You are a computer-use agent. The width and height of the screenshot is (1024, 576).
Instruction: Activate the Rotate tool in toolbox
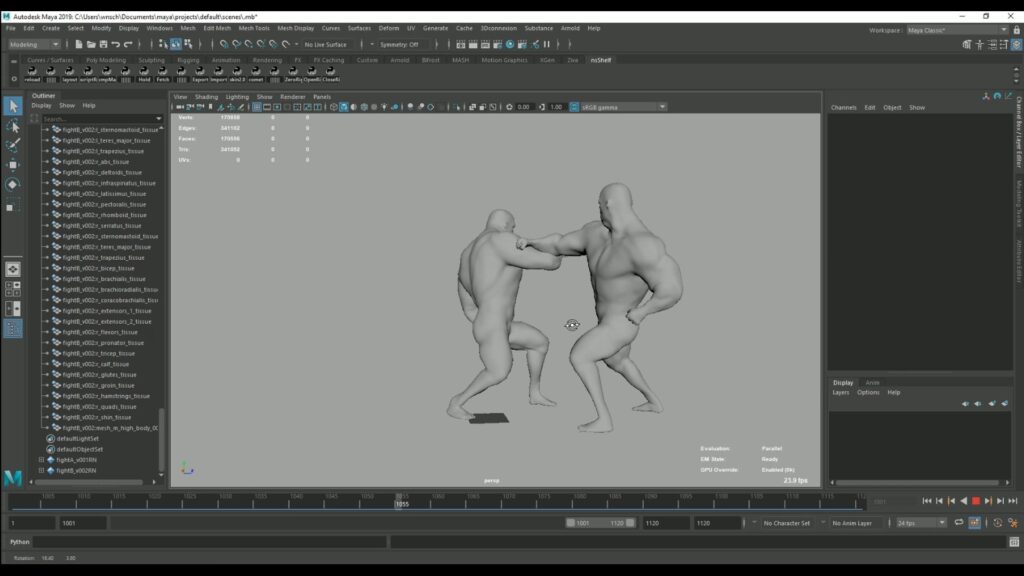pos(13,185)
